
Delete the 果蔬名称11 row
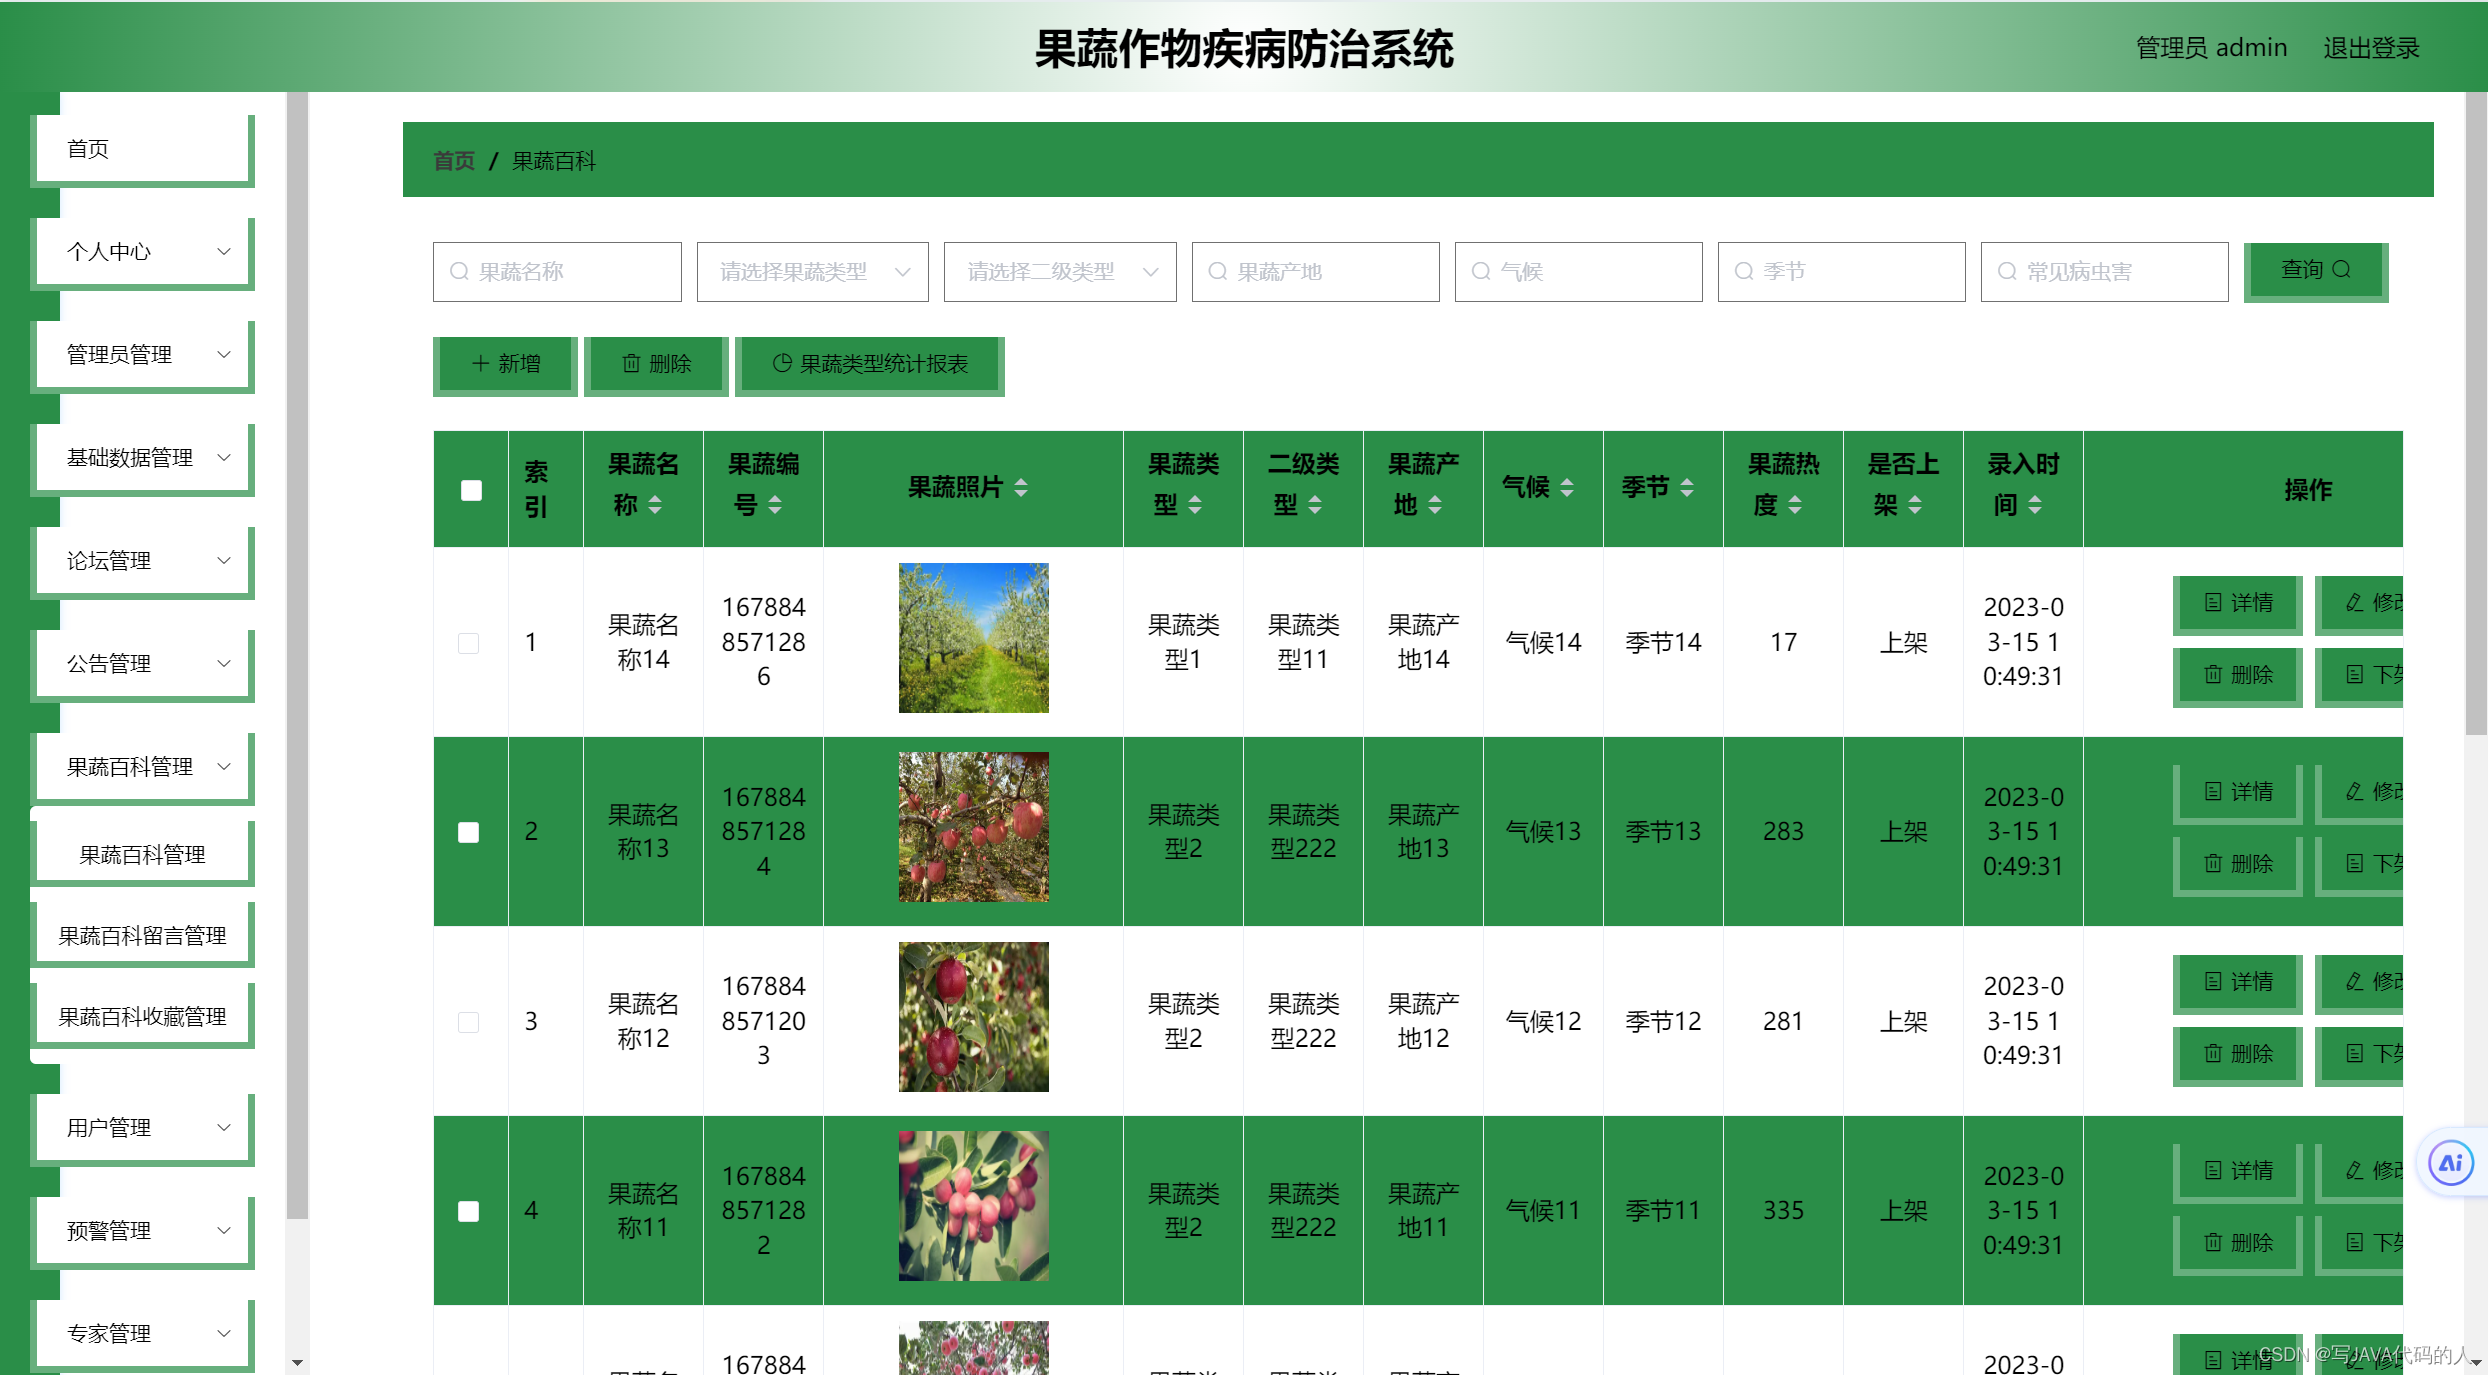pyautogui.click(x=2238, y=1244)
